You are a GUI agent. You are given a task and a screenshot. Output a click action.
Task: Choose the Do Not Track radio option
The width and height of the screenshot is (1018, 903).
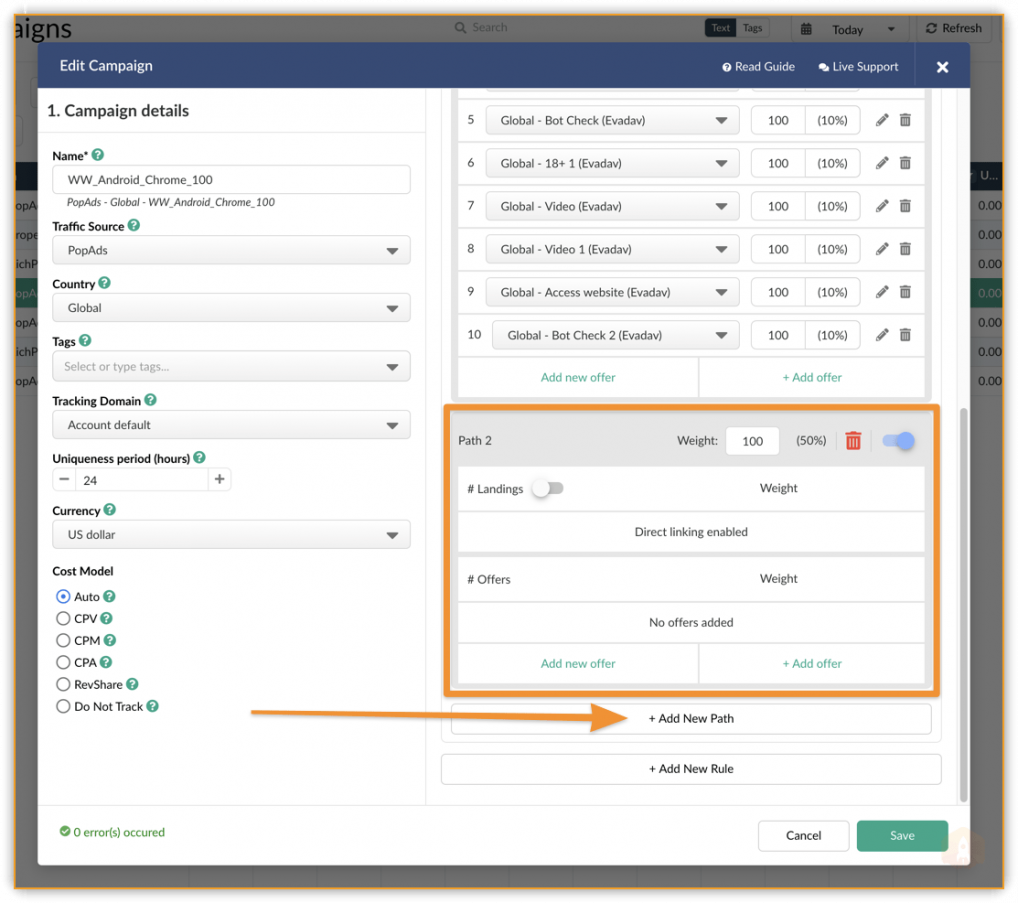(x=64, y=707)
